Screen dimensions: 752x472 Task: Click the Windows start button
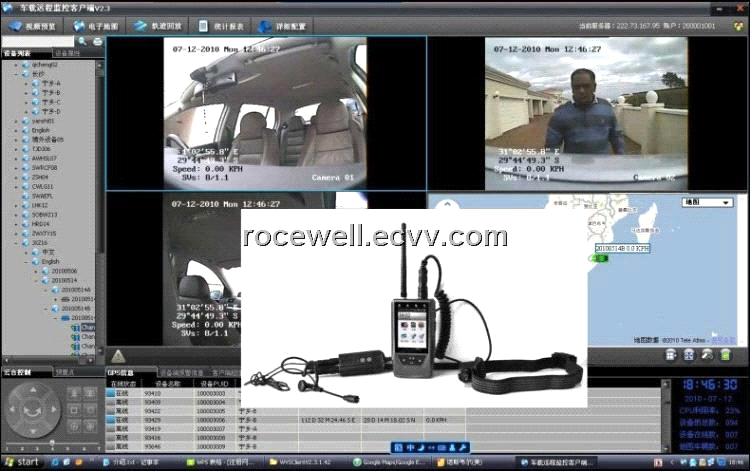coord(22,462)
